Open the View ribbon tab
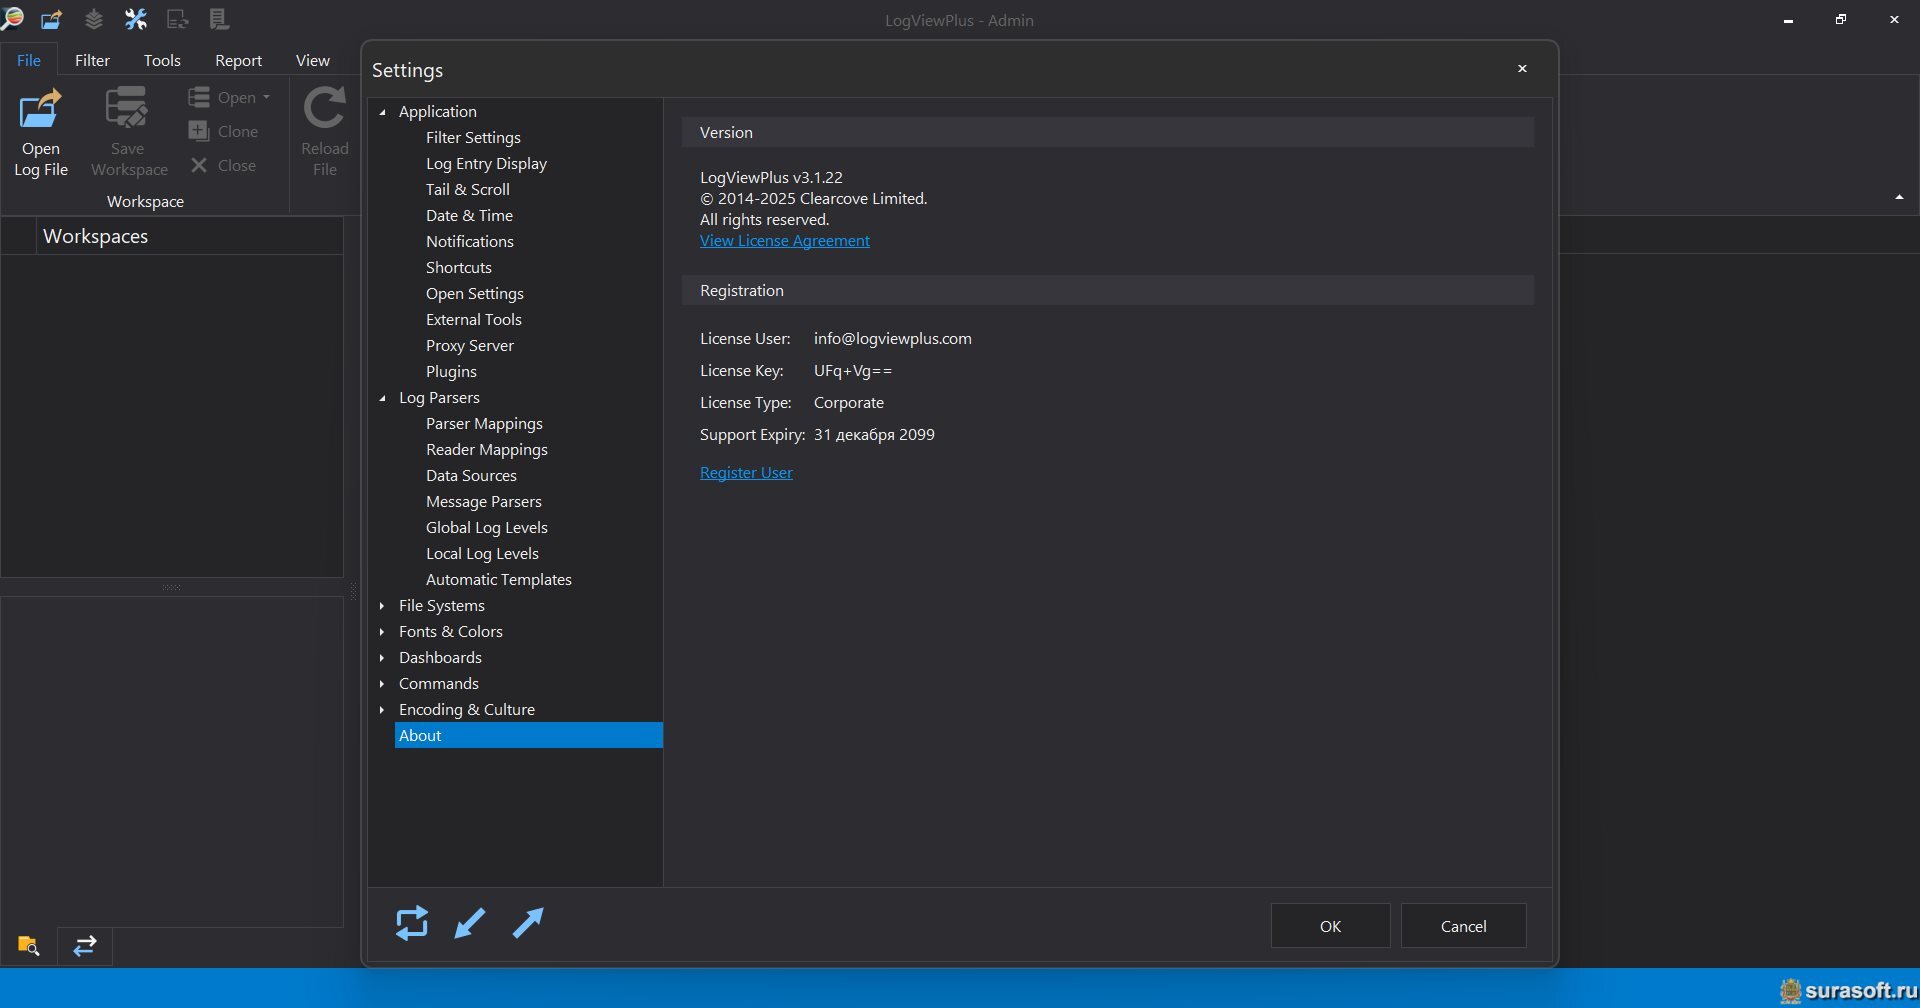The image size is (1920, 1008). (313, 60)
